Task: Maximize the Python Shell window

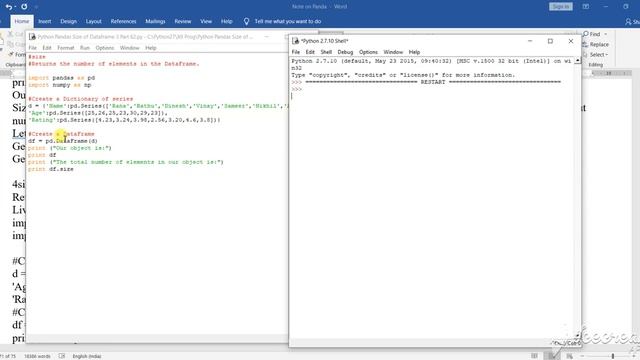Action: coord(550,41)
